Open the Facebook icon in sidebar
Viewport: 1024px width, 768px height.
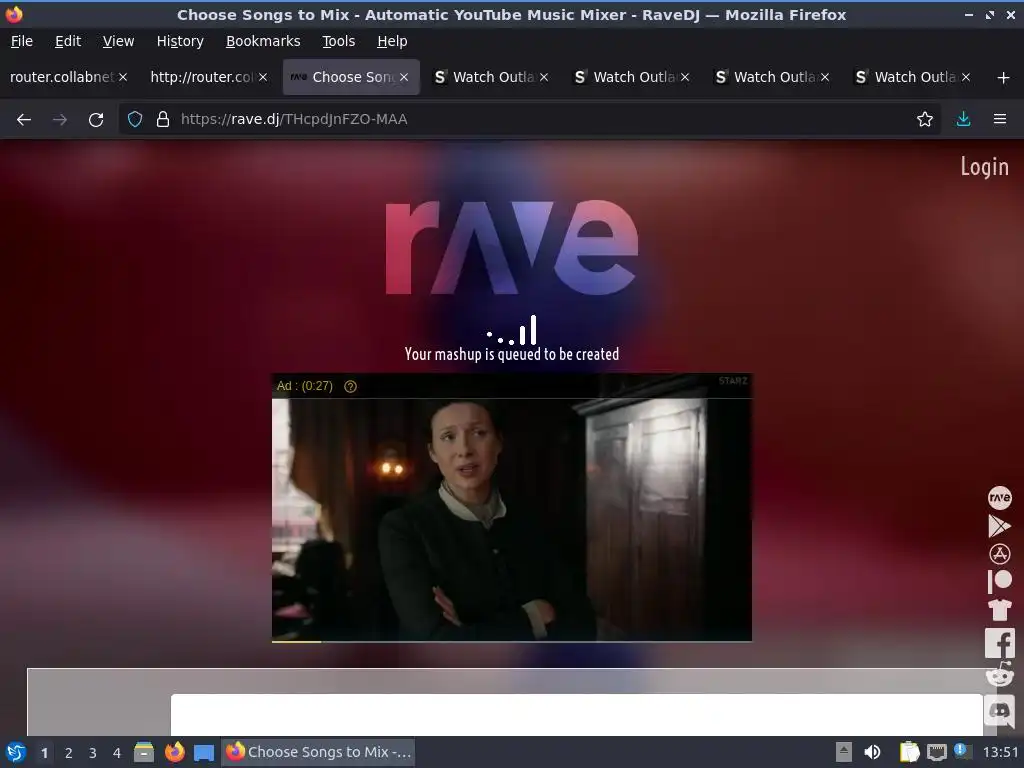pyautogui.click(x=999, y=643)
